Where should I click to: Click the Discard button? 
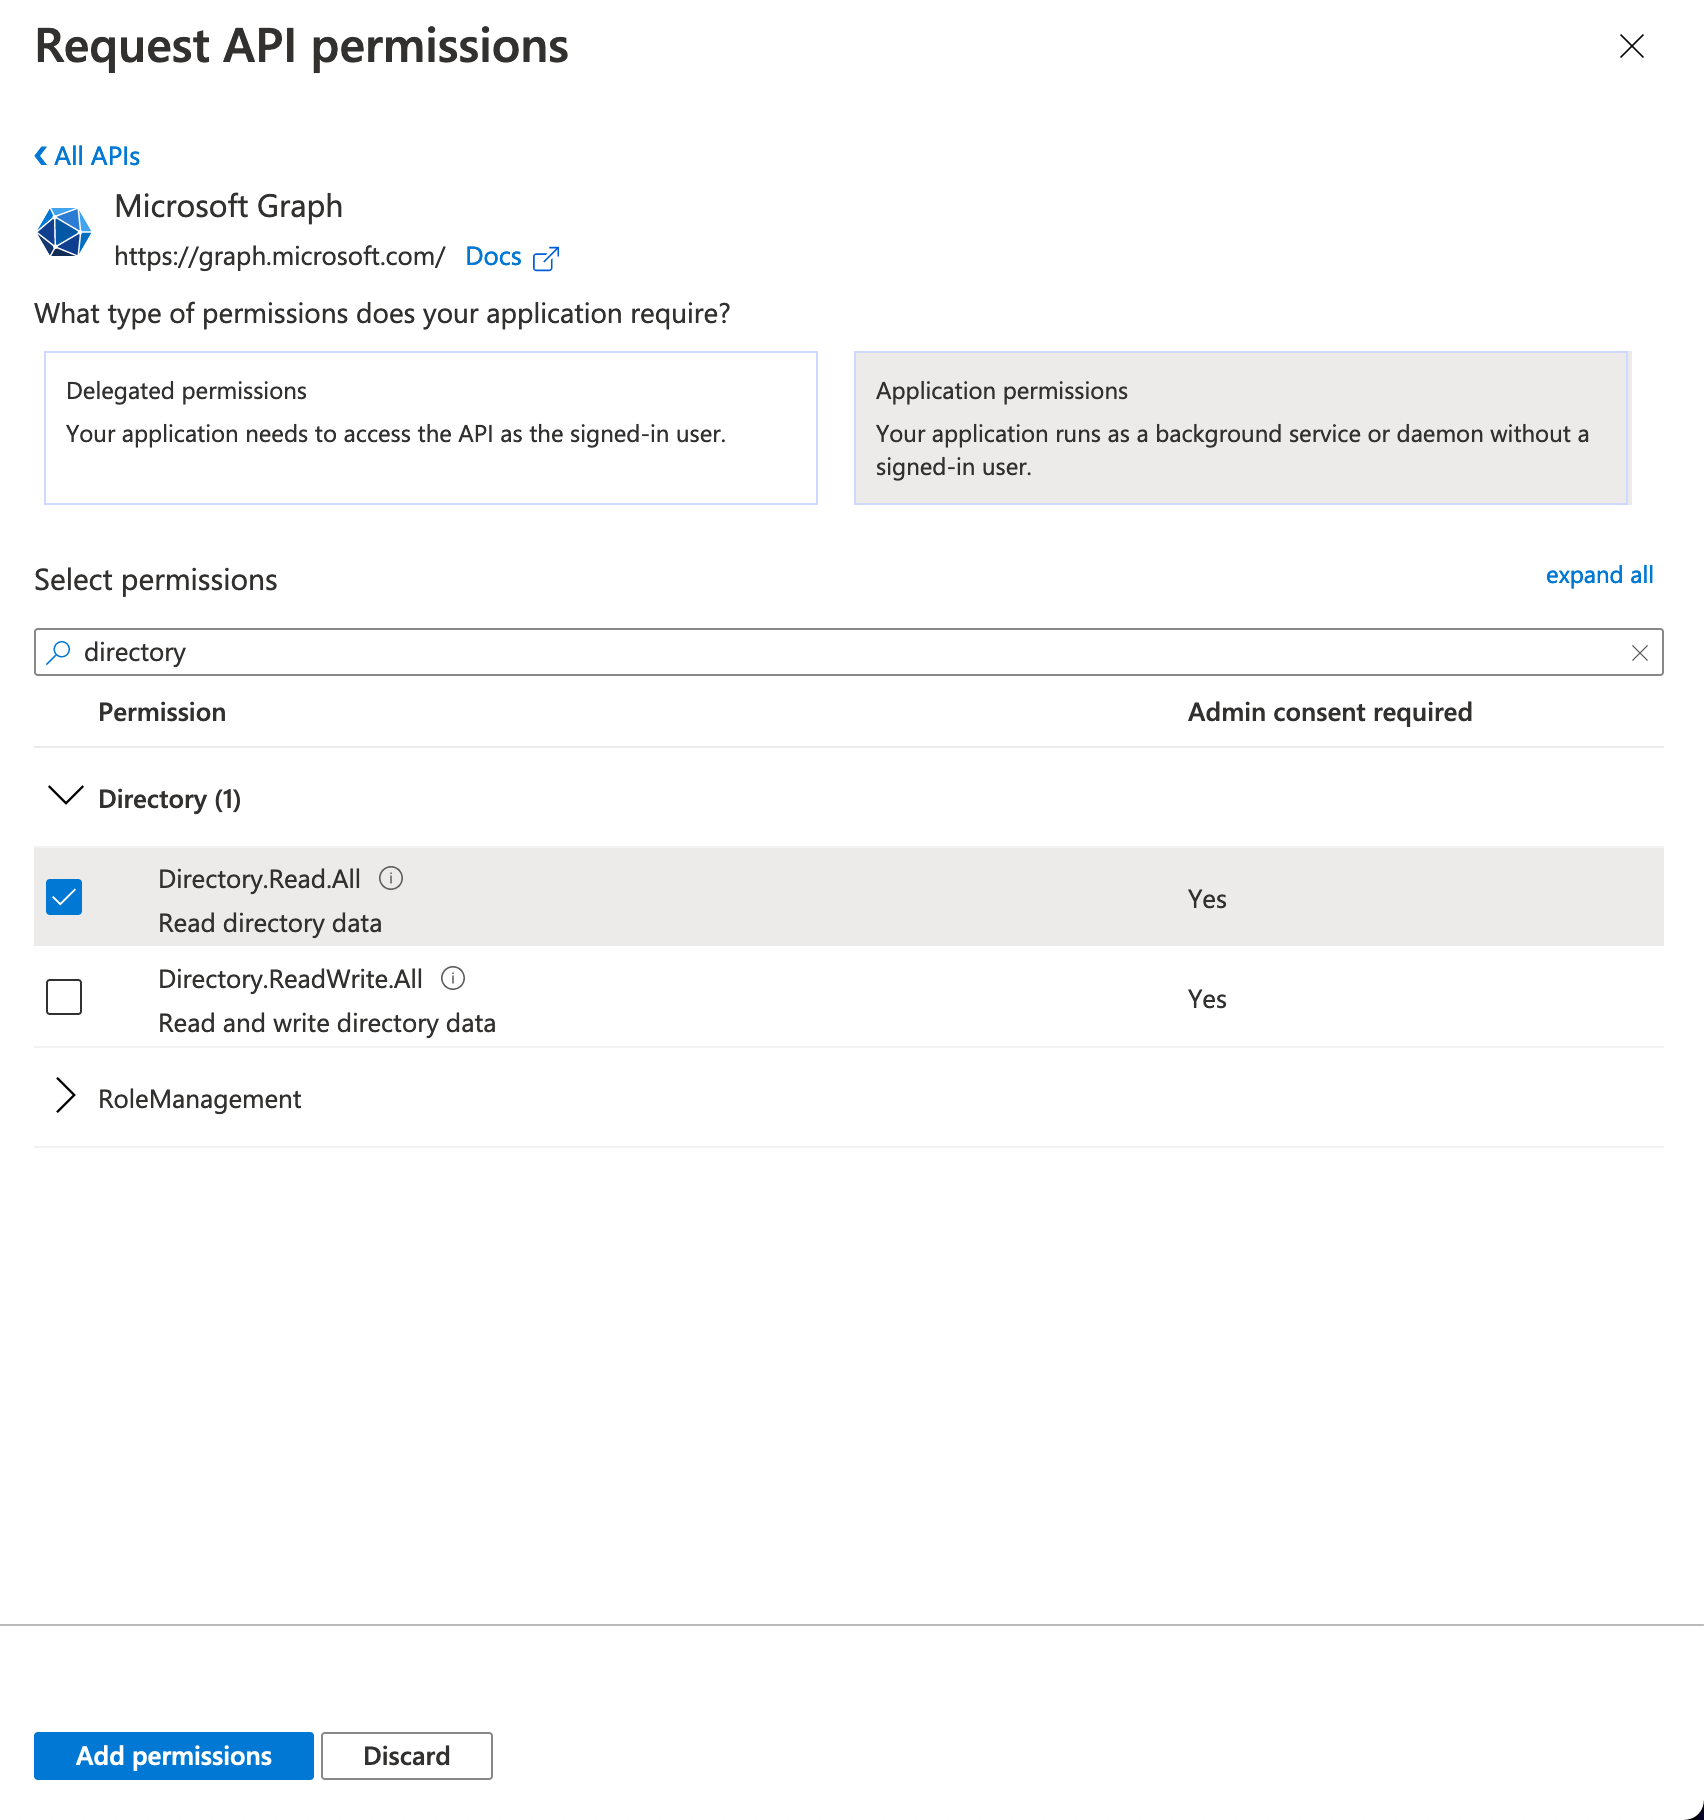point(407,1756)
